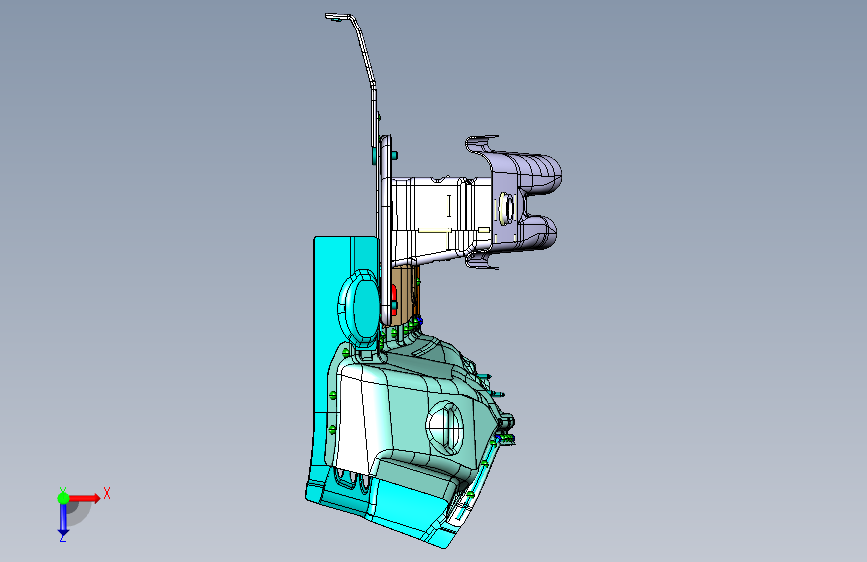This screenshot has height=562, width=867.
Task: Select the round port on the teal housing
Action: 445,428
